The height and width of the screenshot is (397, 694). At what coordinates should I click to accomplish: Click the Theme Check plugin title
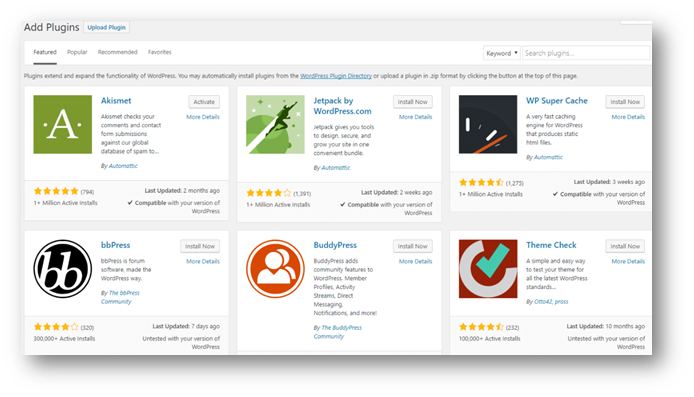pos(551,245)
